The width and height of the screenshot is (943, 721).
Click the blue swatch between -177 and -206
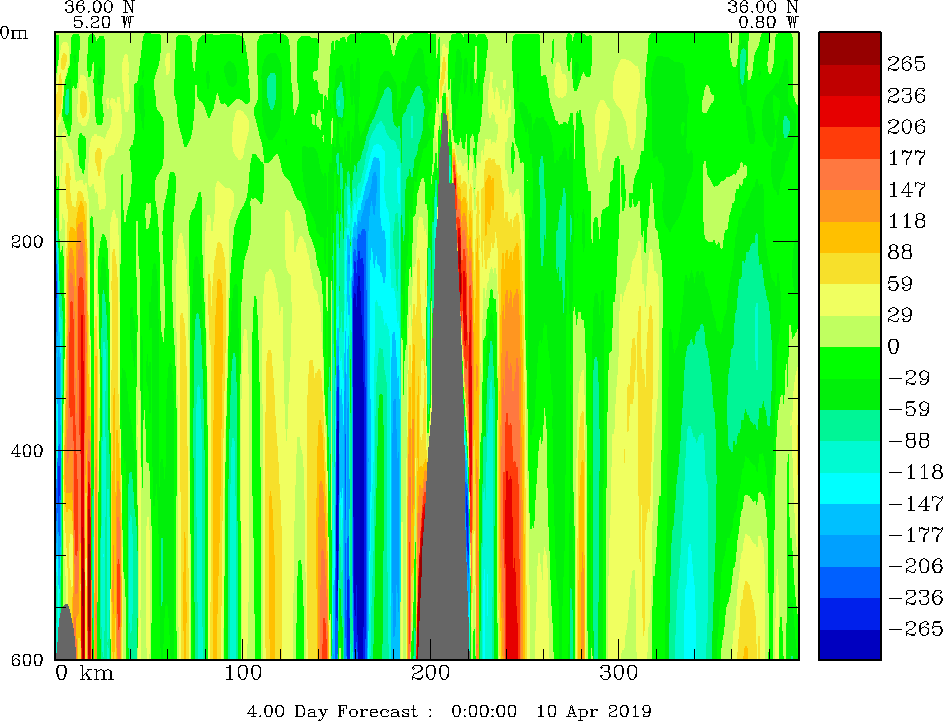850,551
